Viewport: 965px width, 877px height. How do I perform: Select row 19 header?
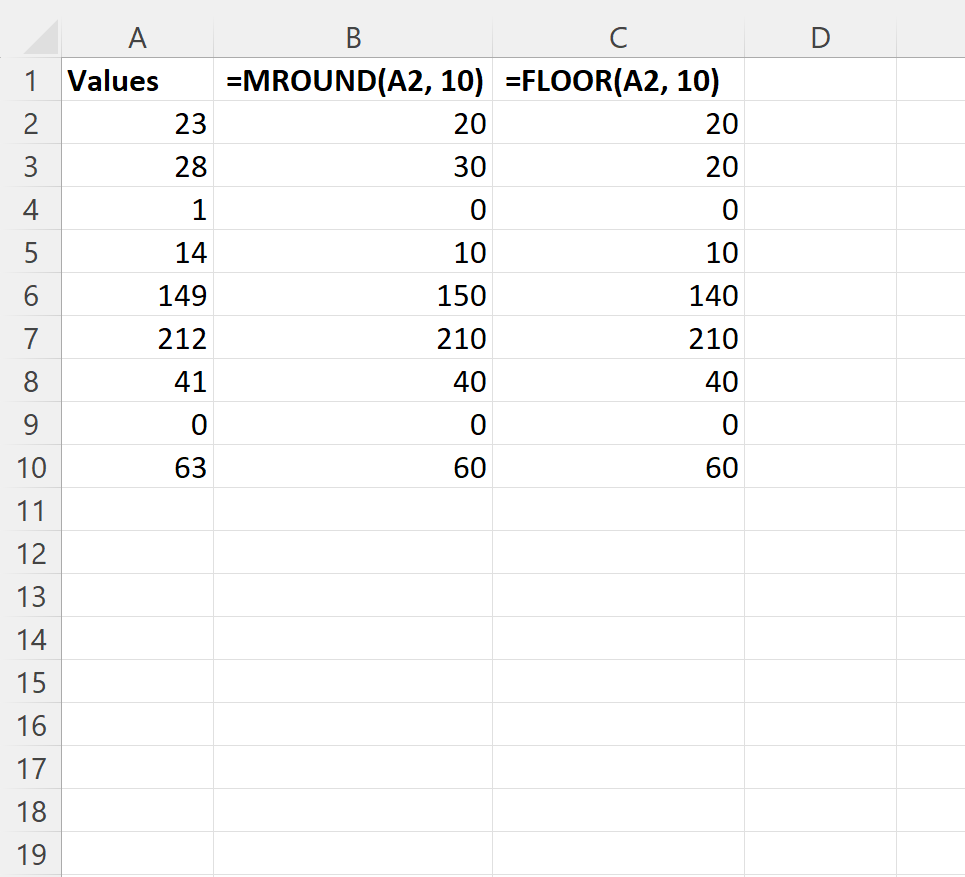[x=33, y=855]
